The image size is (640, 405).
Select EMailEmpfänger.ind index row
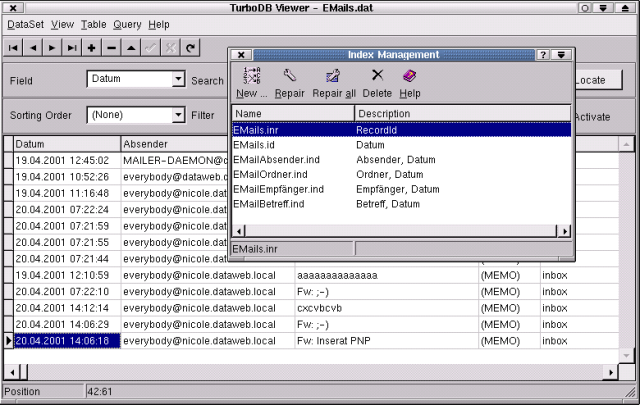click(401, 189)
